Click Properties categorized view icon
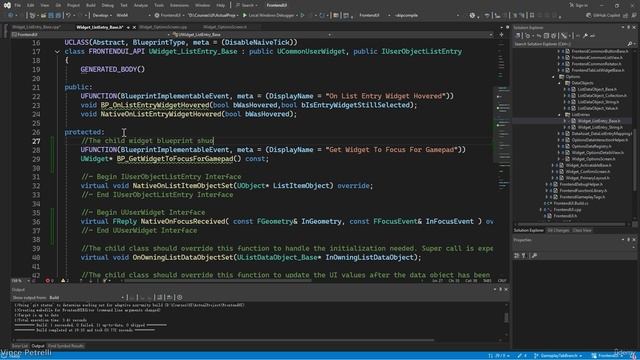 [517, 256]
